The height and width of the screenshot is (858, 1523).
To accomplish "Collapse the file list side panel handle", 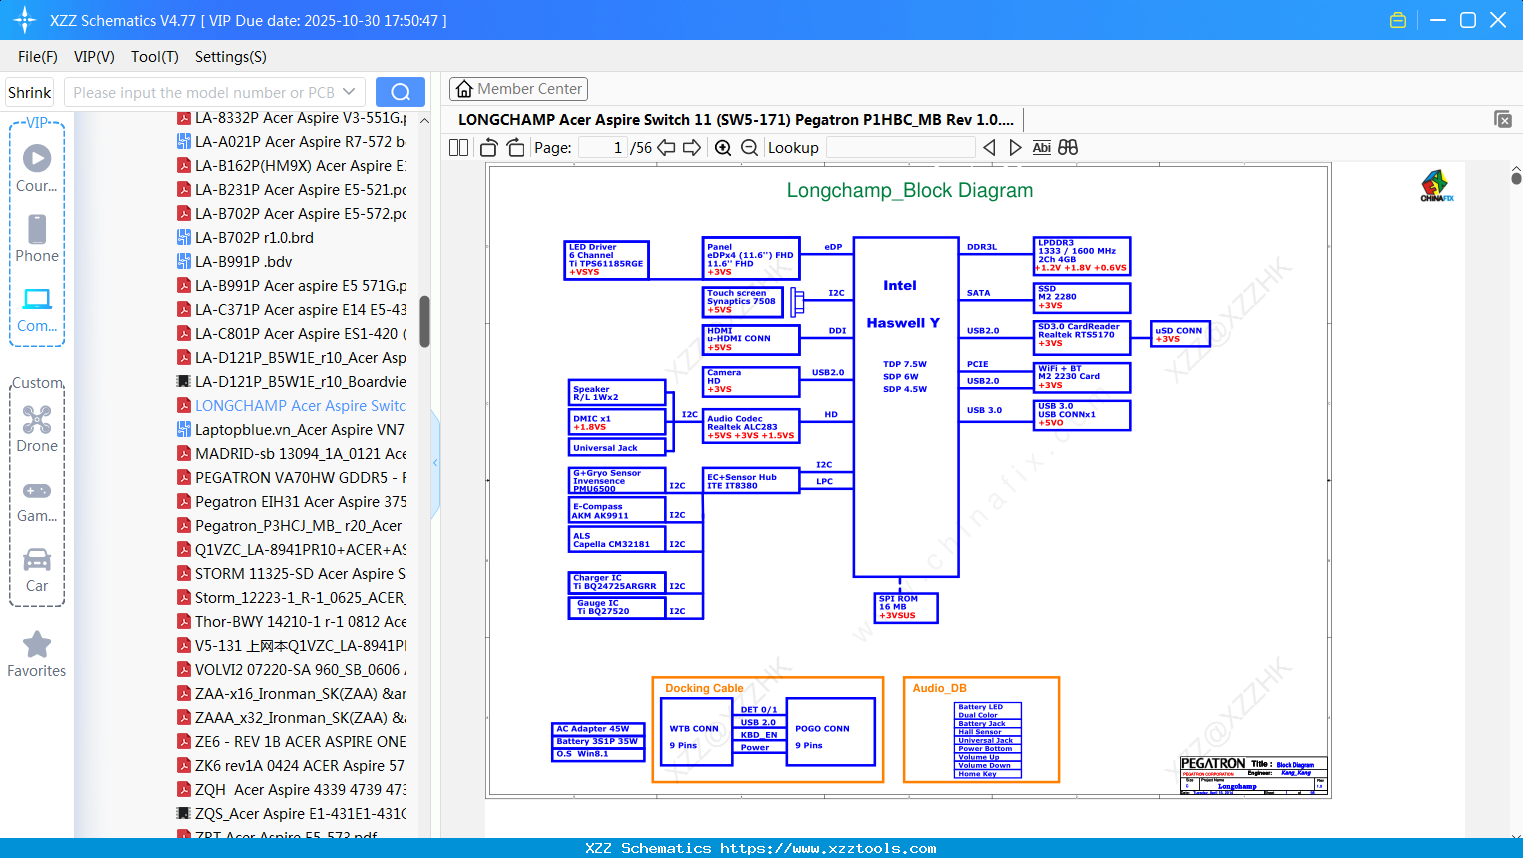I will click(435, 463).
